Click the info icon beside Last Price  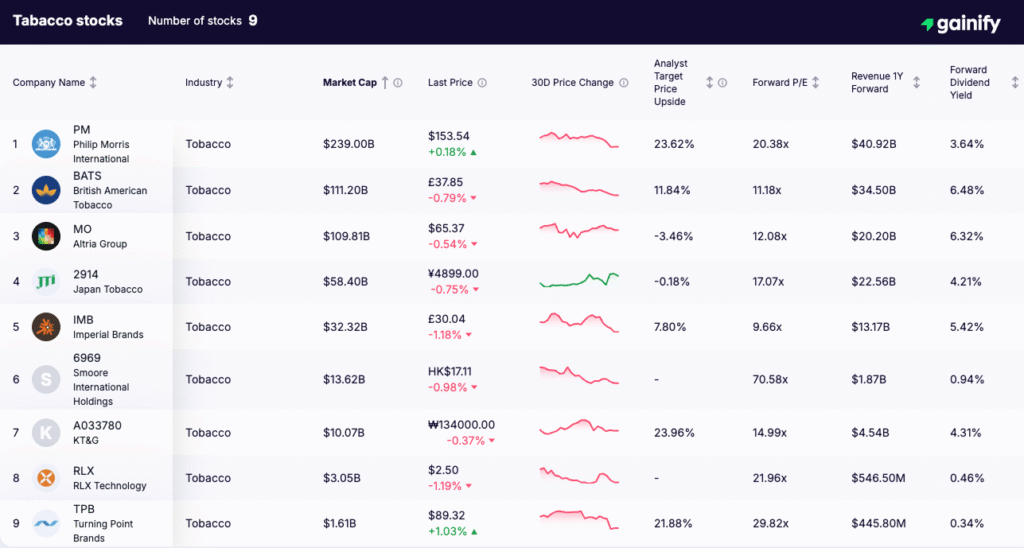[482, 83]
